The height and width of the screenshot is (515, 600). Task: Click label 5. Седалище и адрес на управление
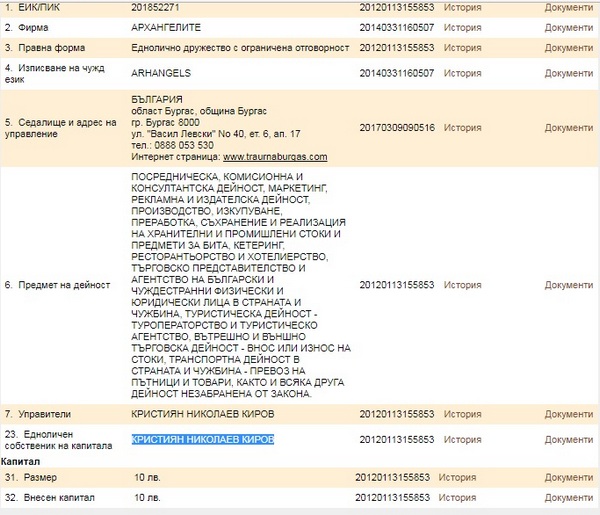(x=60, y=128)
